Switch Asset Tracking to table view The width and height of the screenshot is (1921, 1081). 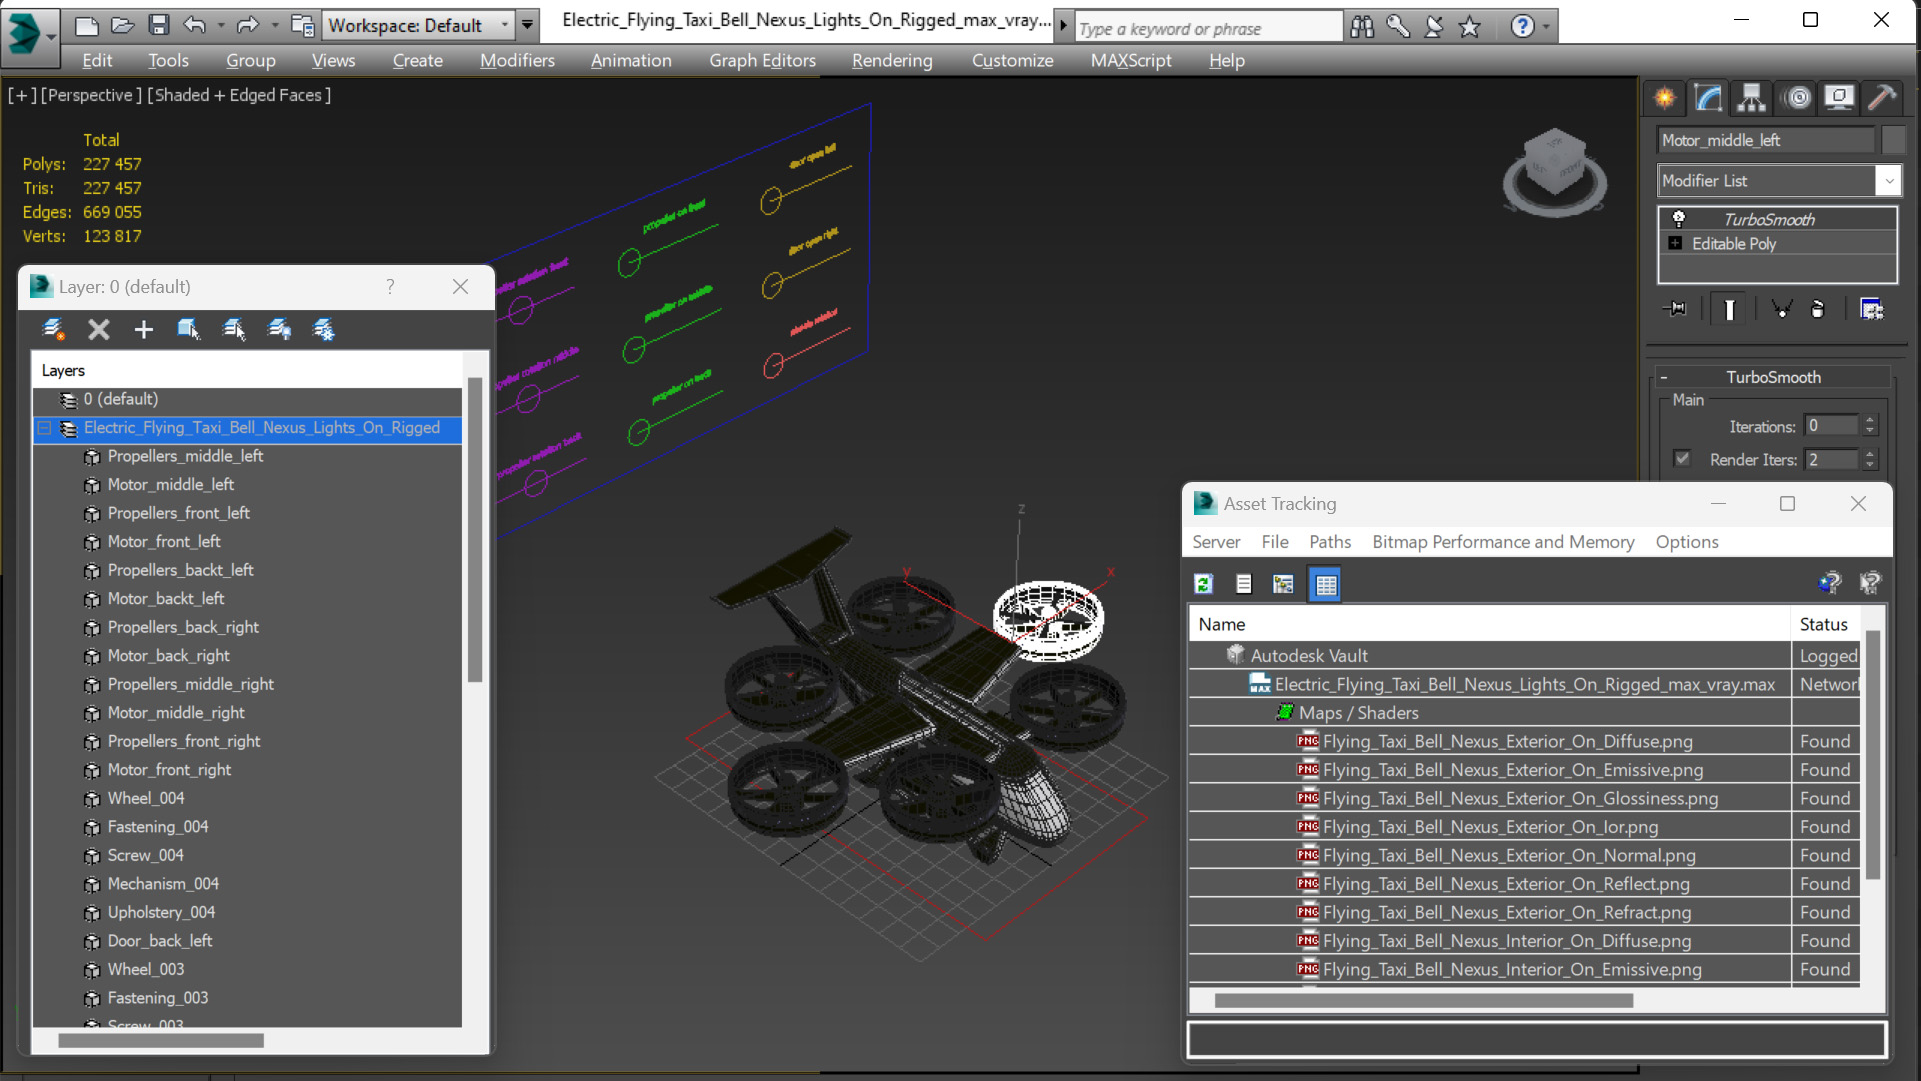pos(1326,584)
